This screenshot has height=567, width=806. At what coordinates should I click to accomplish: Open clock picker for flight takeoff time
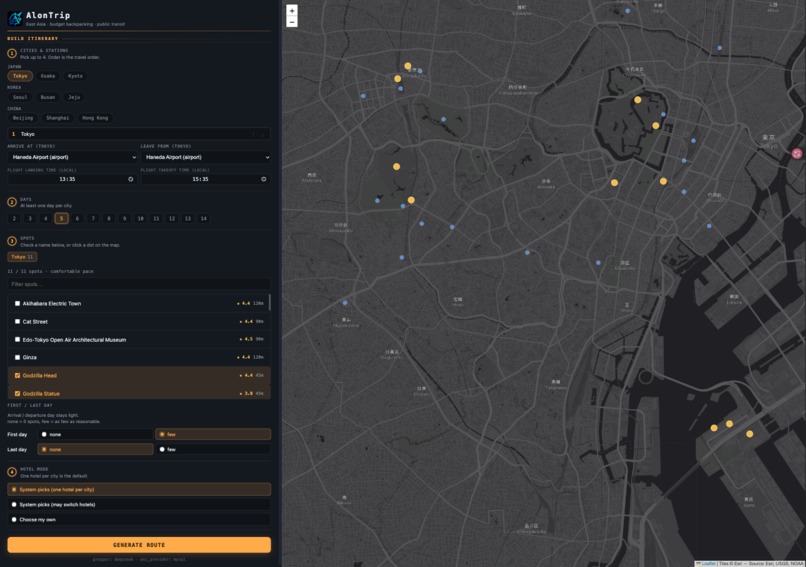pos(264,179)
